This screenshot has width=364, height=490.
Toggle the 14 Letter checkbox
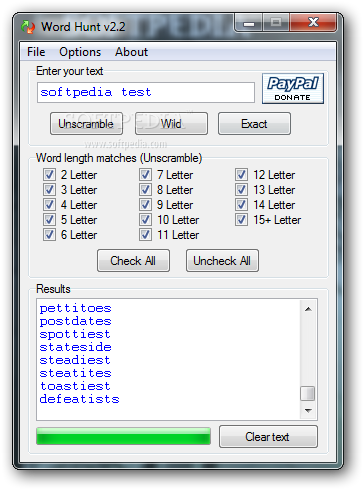(241, 205)
